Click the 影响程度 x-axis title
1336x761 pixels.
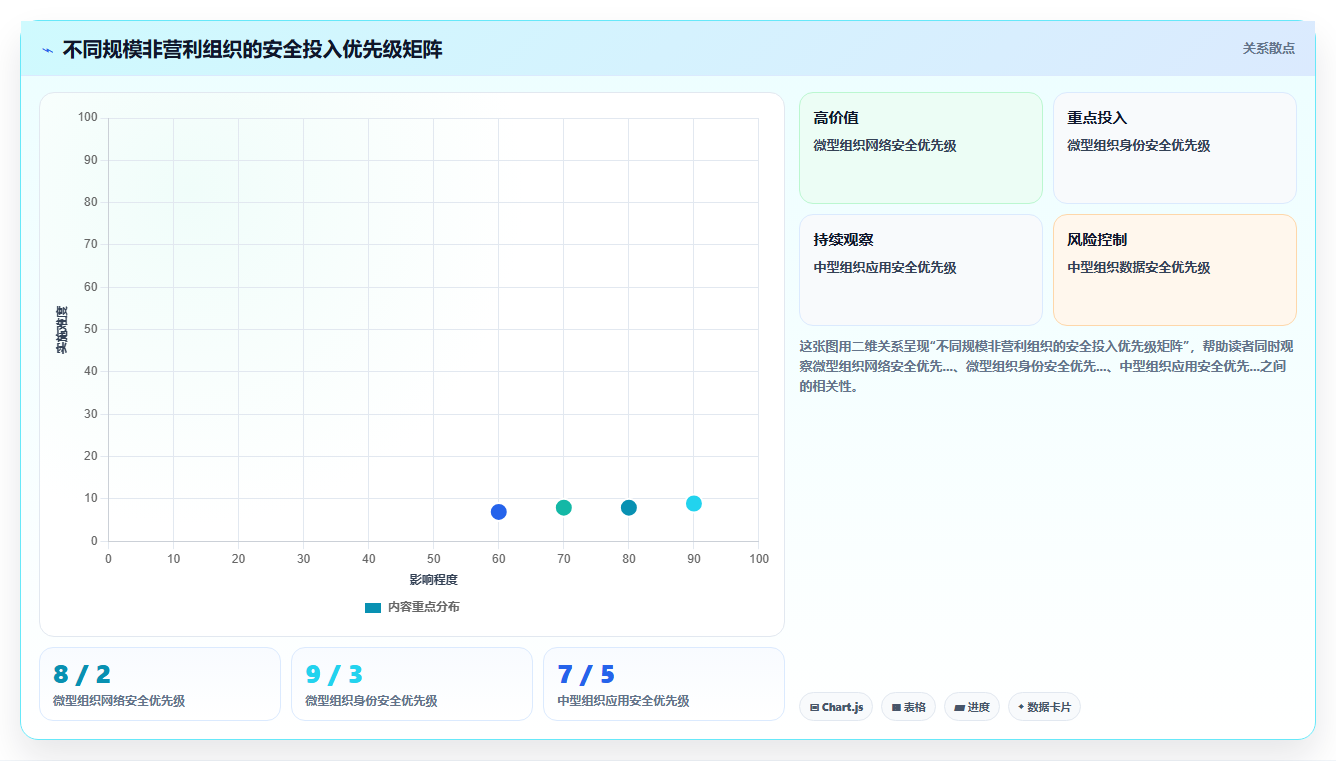[433, 580]
